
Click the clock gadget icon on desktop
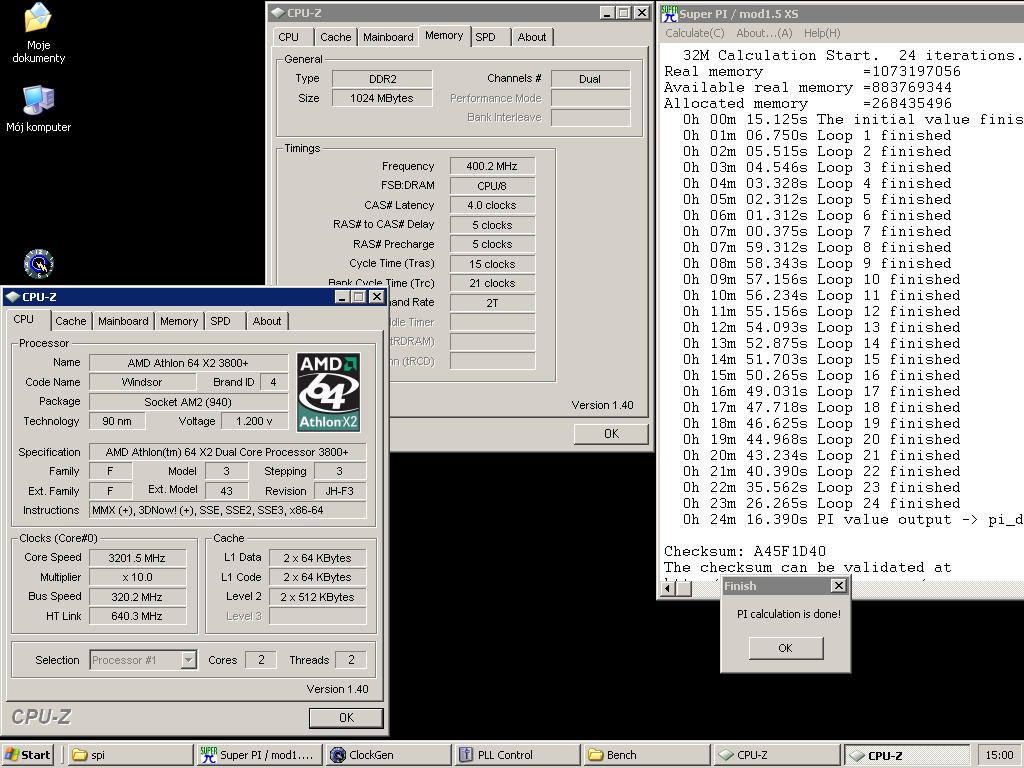click(39, 264)
